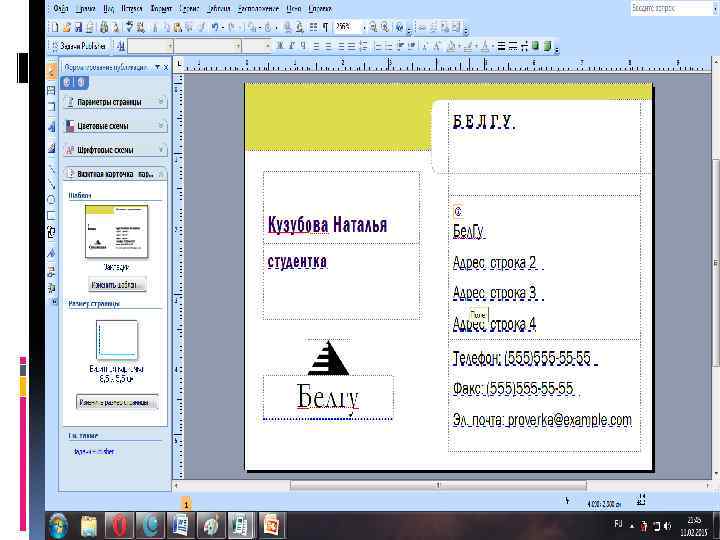Open the zoom percentage dropdown
This screenshot has width=720, height=540.
pyautogui.click(x=364, y=28)
